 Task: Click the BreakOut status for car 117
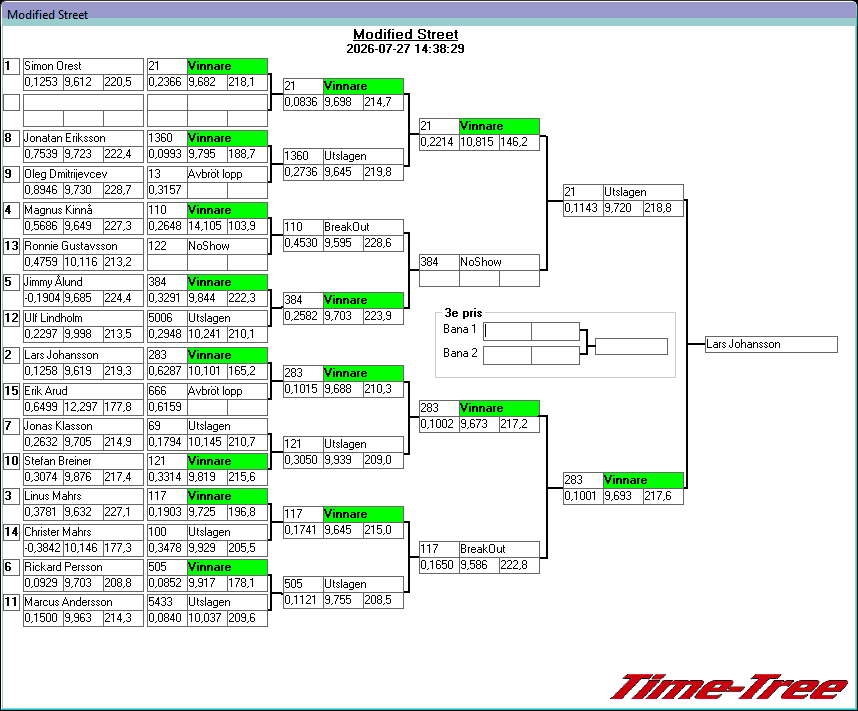click(500, 549)
